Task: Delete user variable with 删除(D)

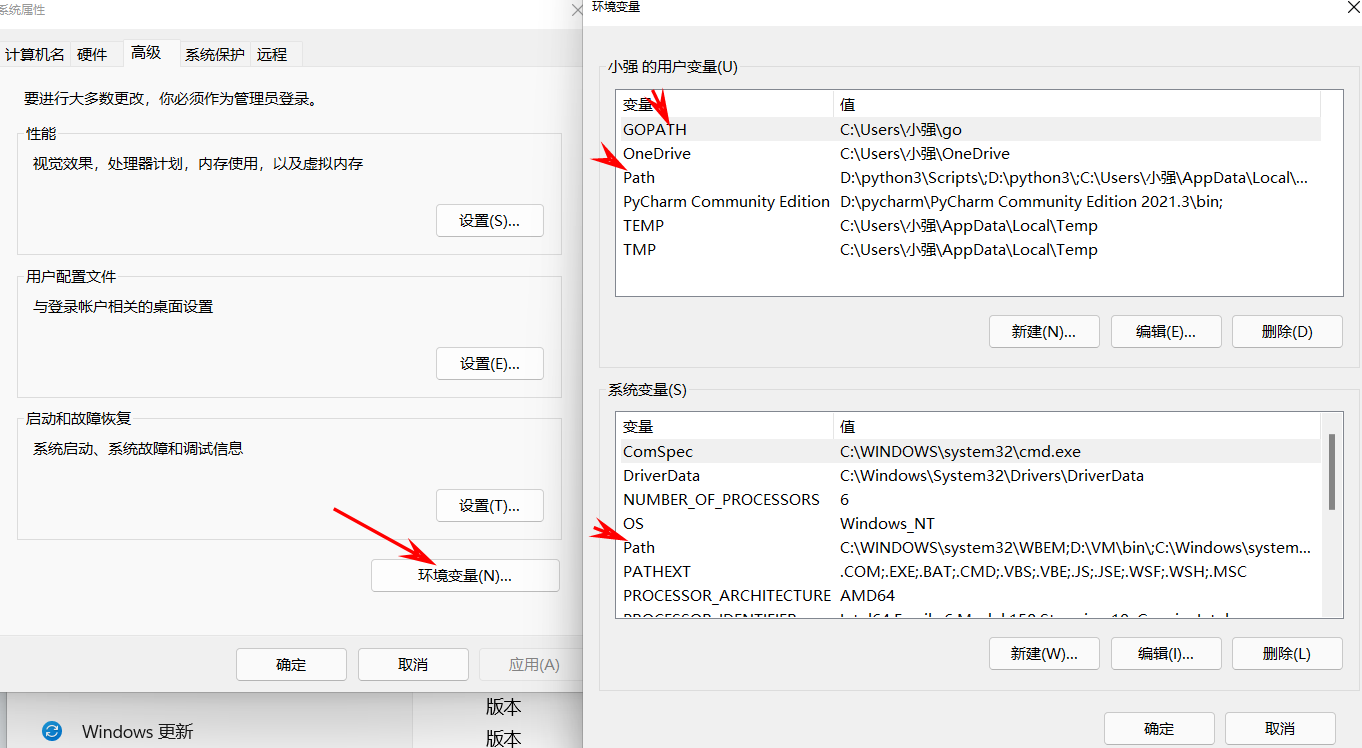Action: [x=1287, y=332]
